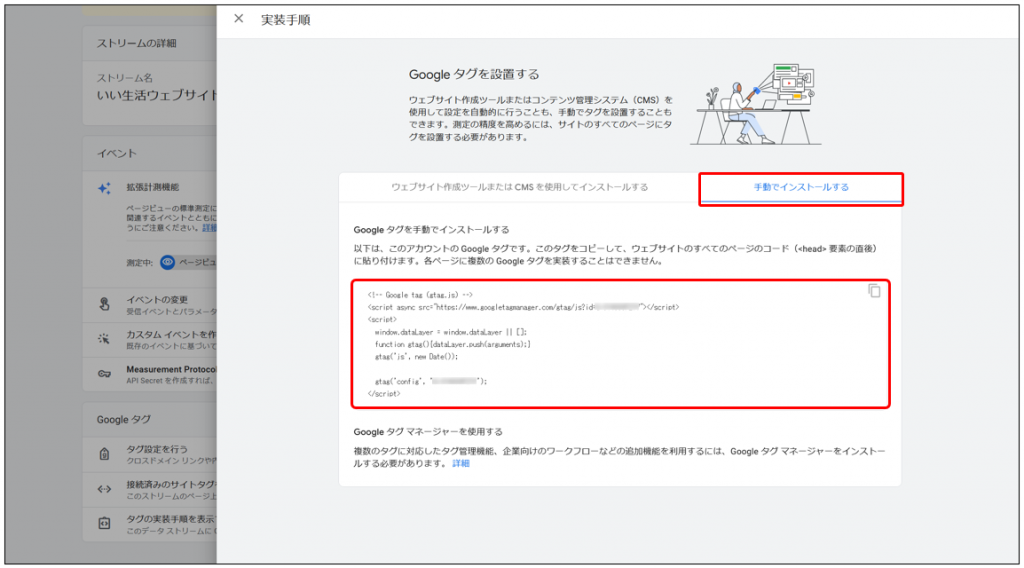Click the ページビュー measurement chip

click(x=195, y=262)
